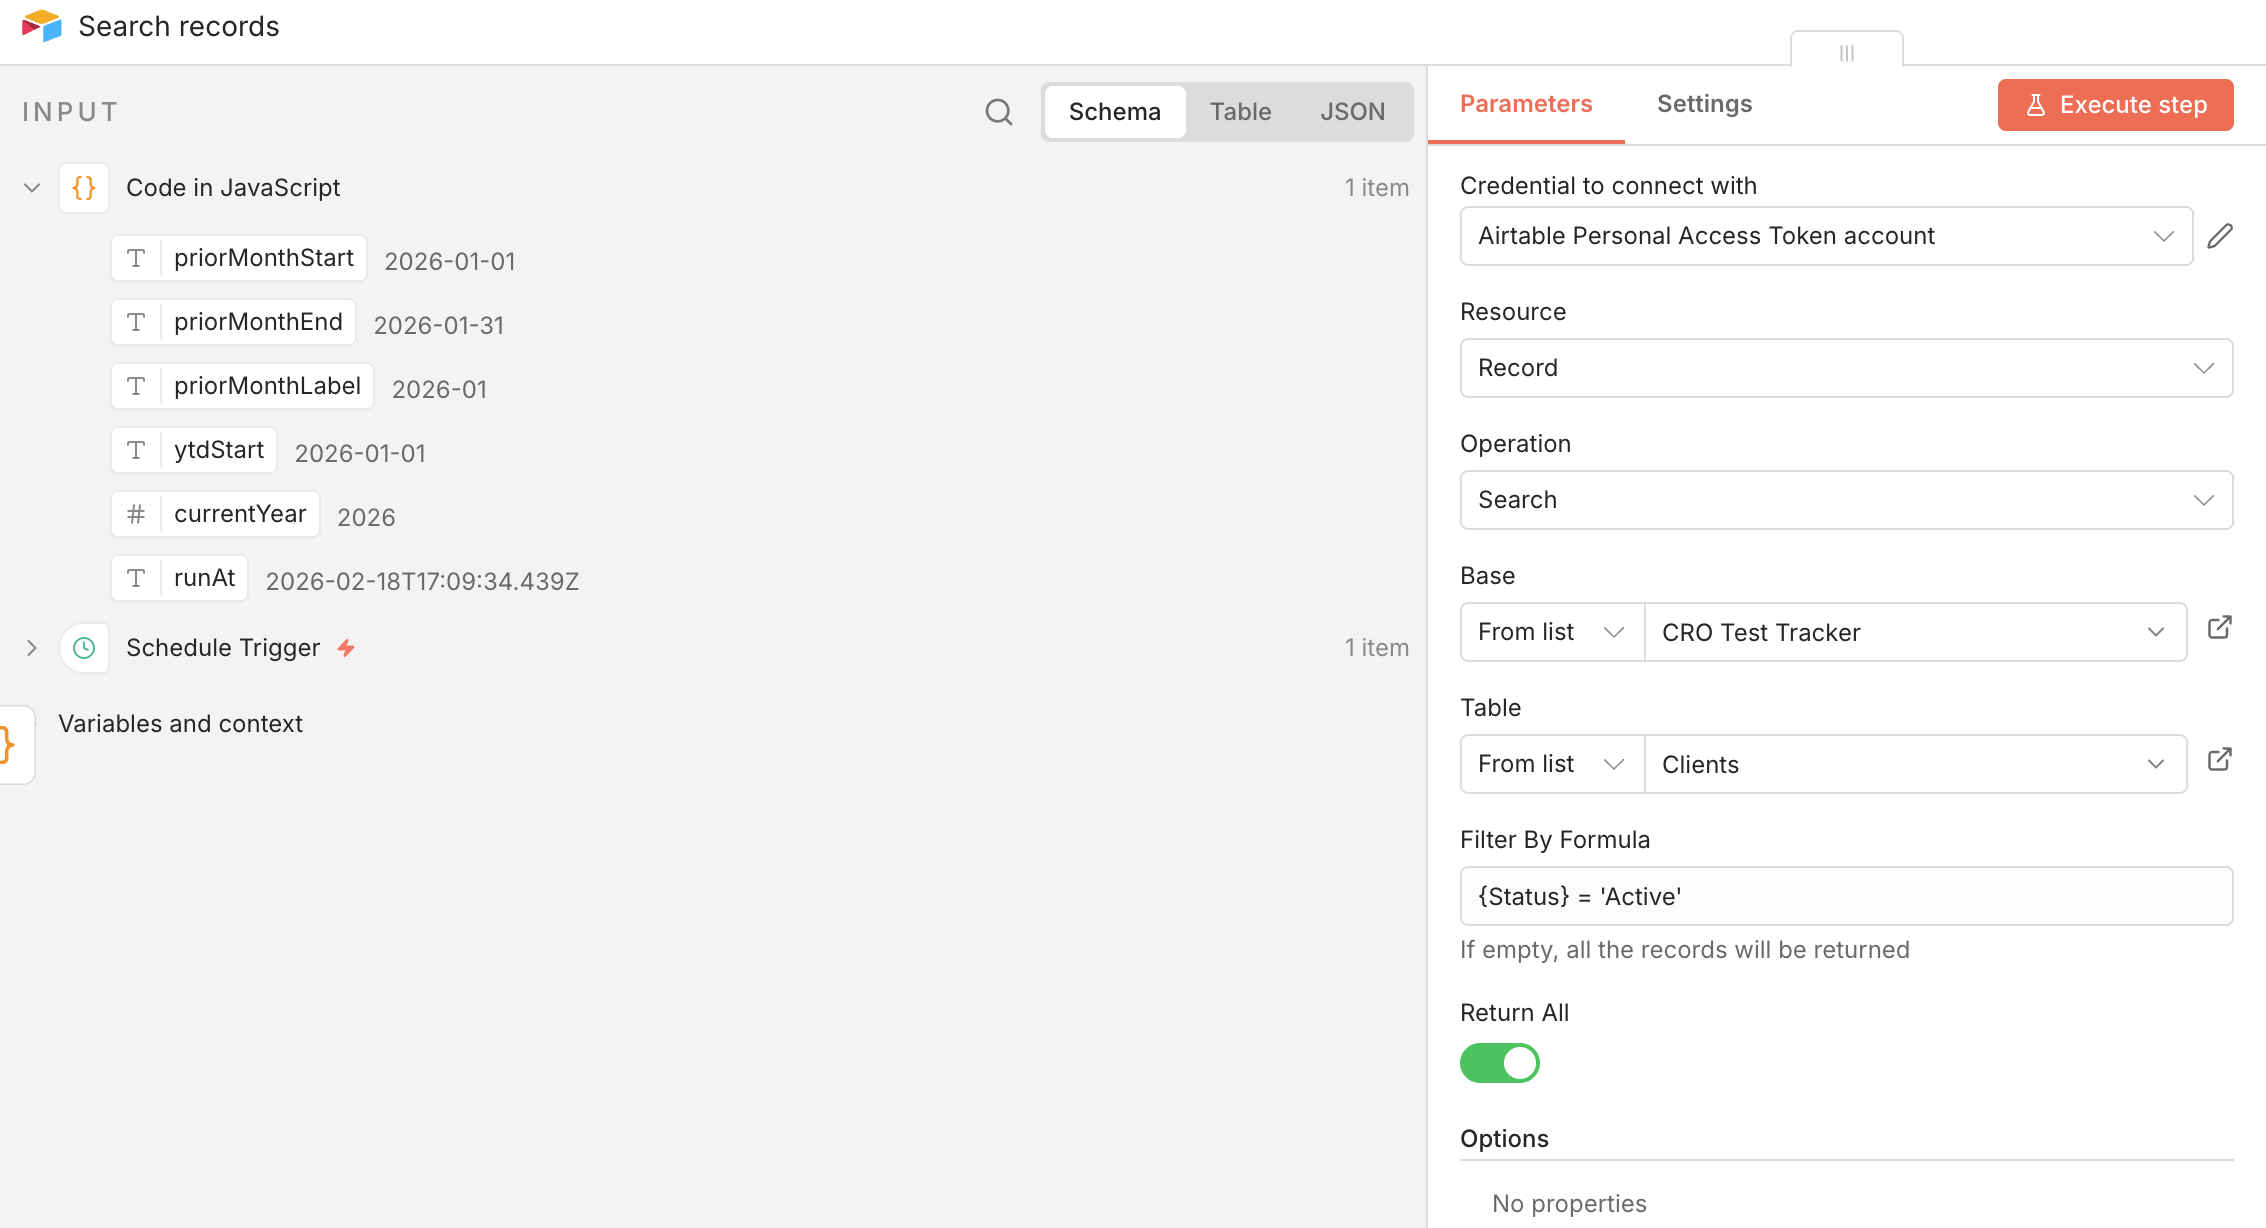
Task: Expand the Schedule Trigger section
Action: click(32, 648)
